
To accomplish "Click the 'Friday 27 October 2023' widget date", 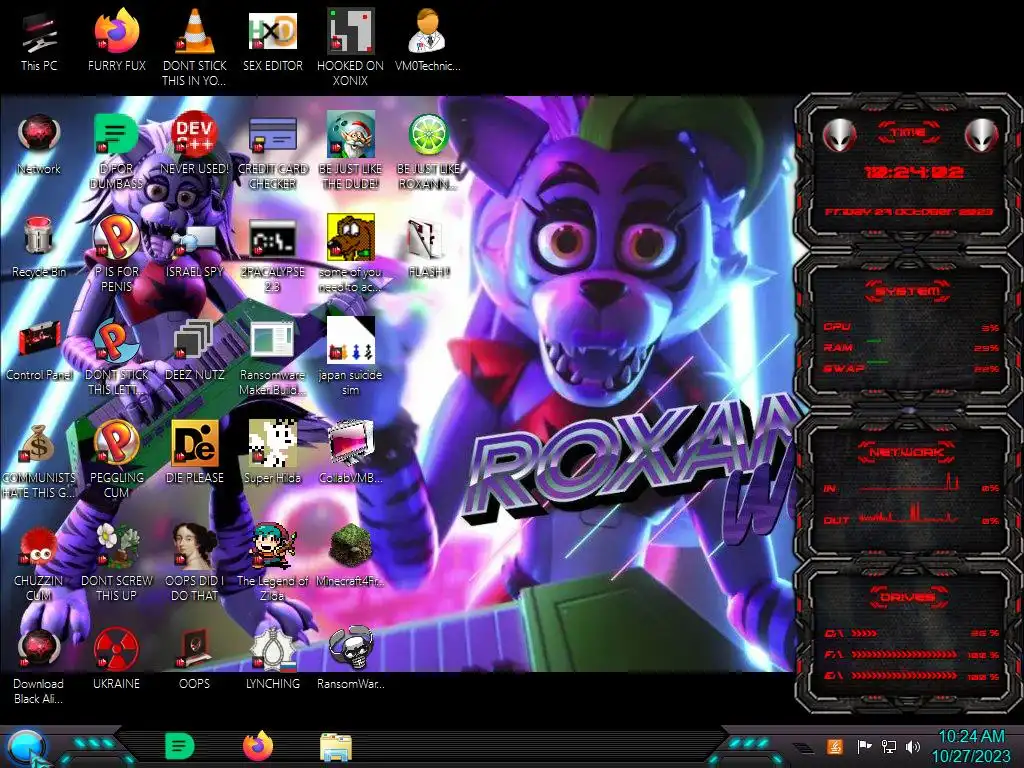I will 908,212.
